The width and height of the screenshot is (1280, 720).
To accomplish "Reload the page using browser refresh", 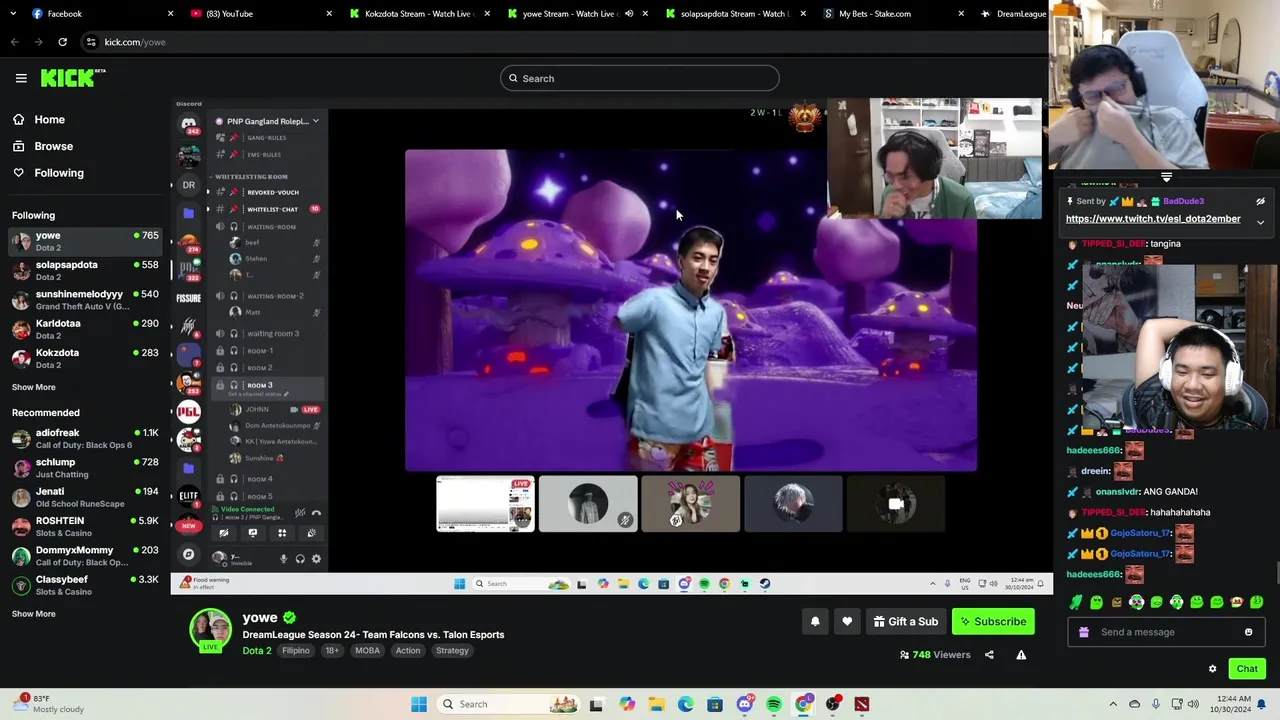I will [x=62, y=42].
